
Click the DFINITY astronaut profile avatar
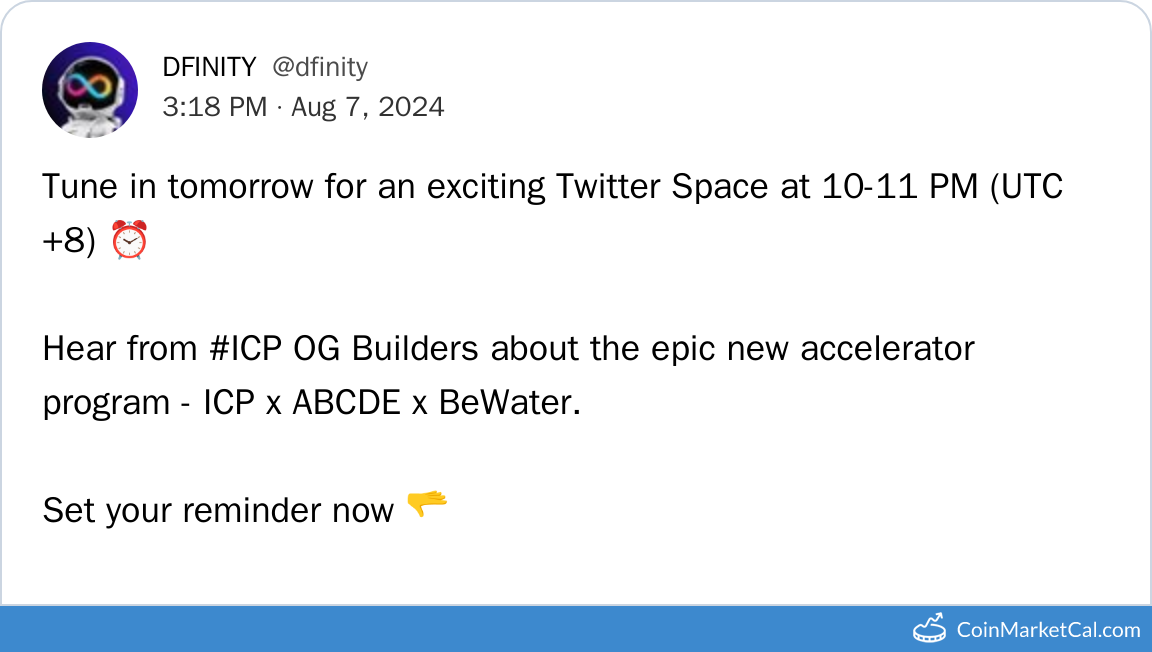click(x=90, y=90)
